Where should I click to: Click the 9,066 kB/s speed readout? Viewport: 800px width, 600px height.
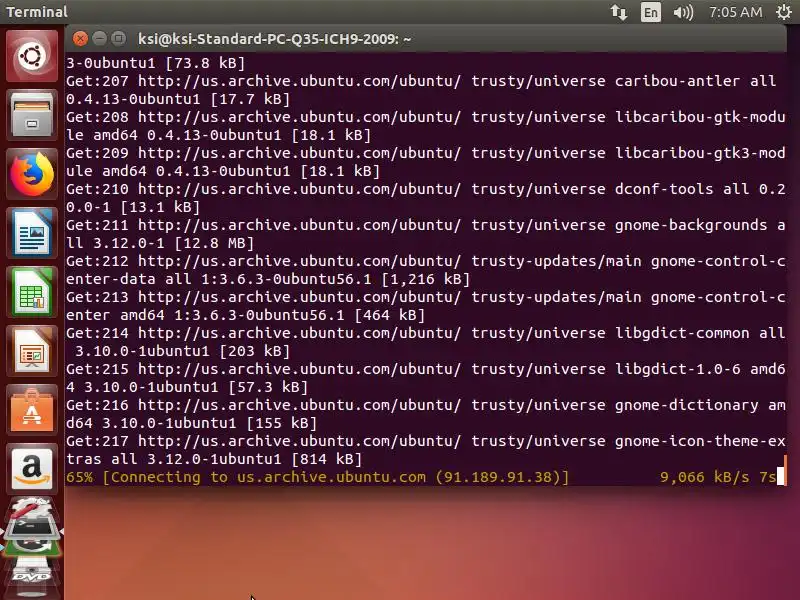point(705,477)
